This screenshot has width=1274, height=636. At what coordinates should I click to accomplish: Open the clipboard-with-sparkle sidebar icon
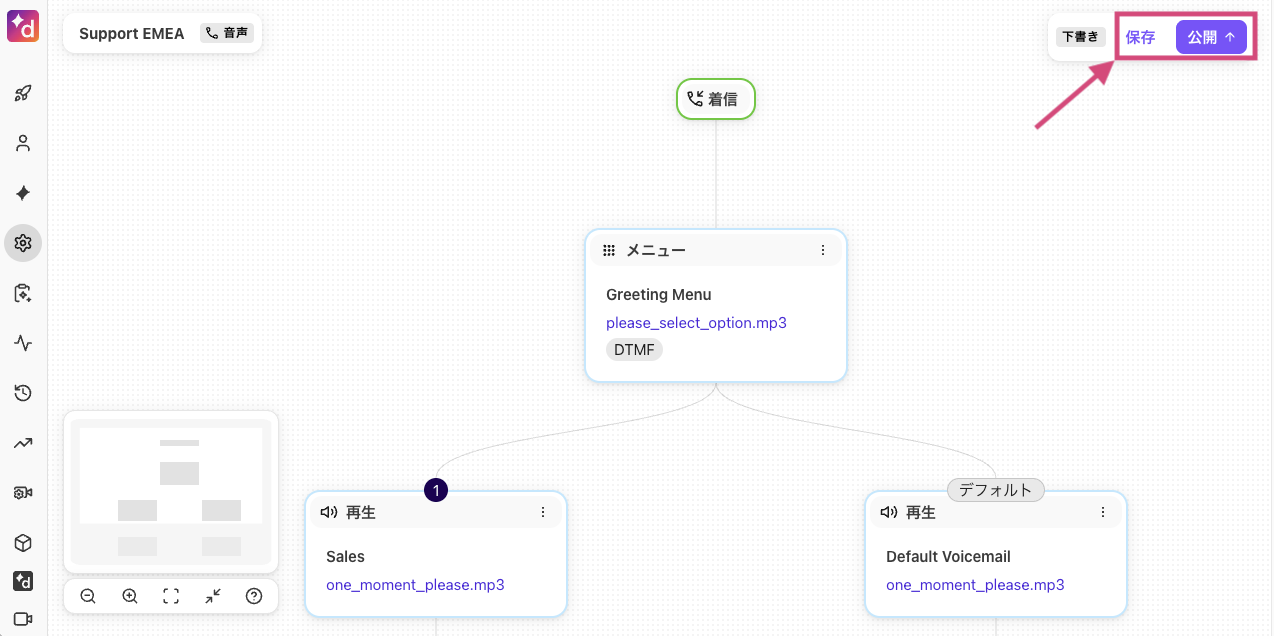[x=23, y=292]
